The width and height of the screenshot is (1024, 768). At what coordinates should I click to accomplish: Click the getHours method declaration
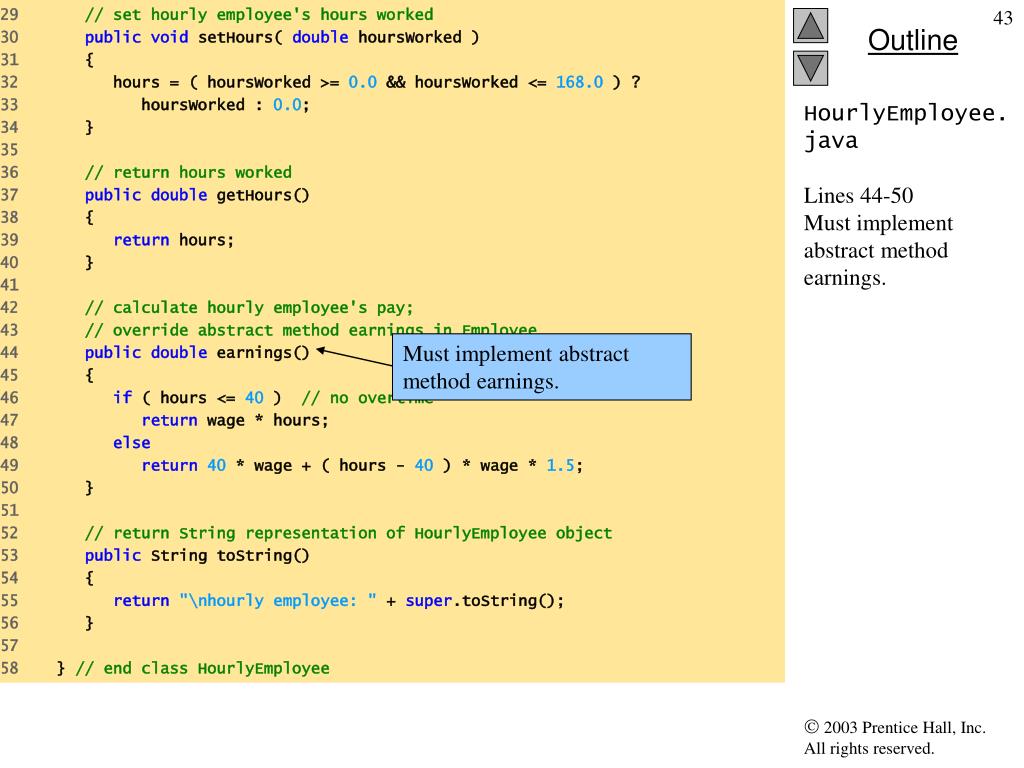point(197,195)
